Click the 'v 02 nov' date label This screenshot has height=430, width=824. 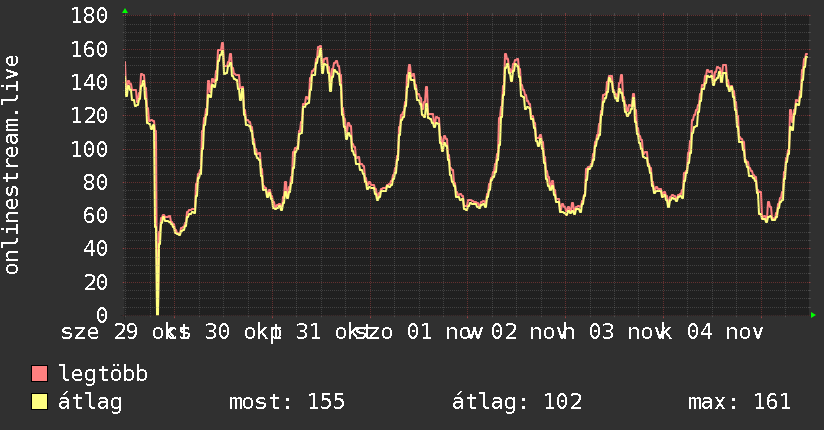tap(523, 332)
